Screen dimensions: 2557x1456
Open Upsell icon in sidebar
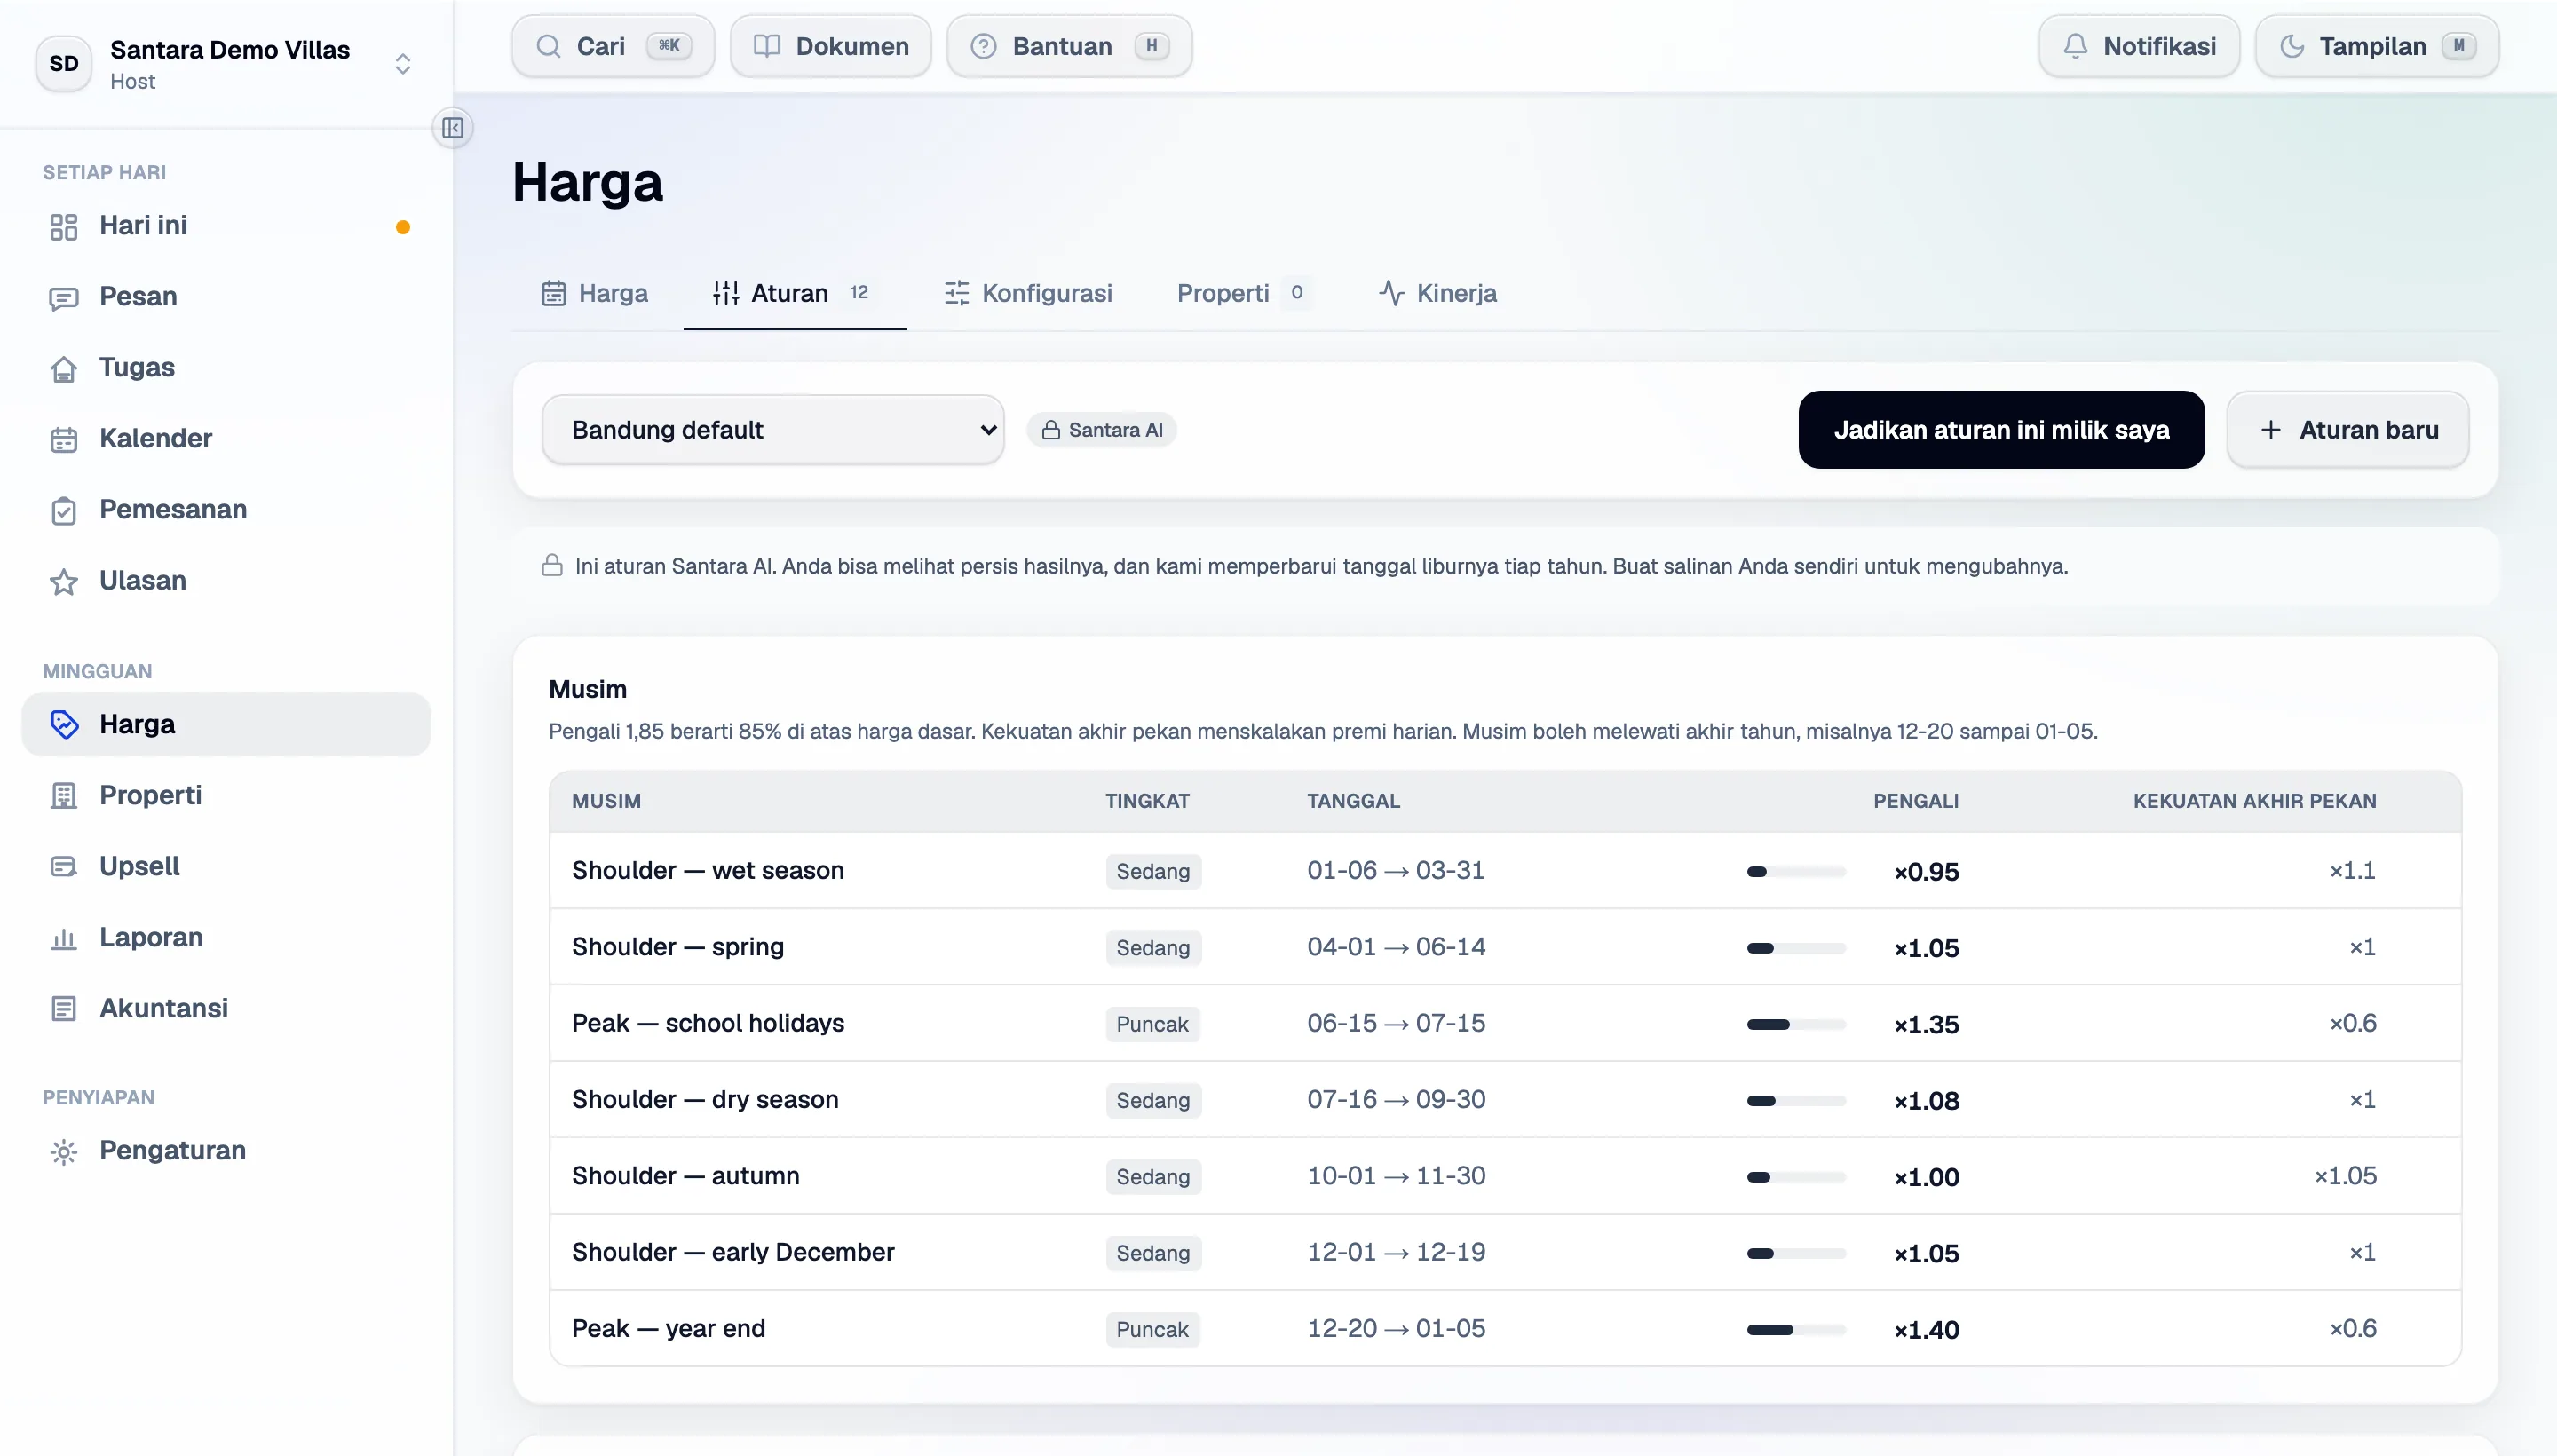[64, 867]
